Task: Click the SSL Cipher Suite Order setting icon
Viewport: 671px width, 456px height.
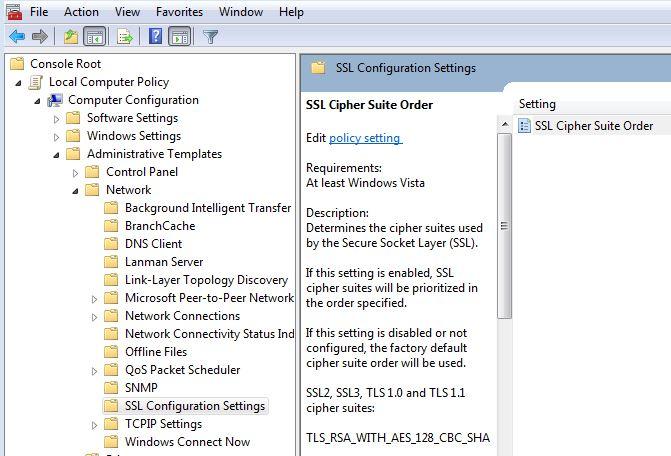Action: [x=524, y=126]
